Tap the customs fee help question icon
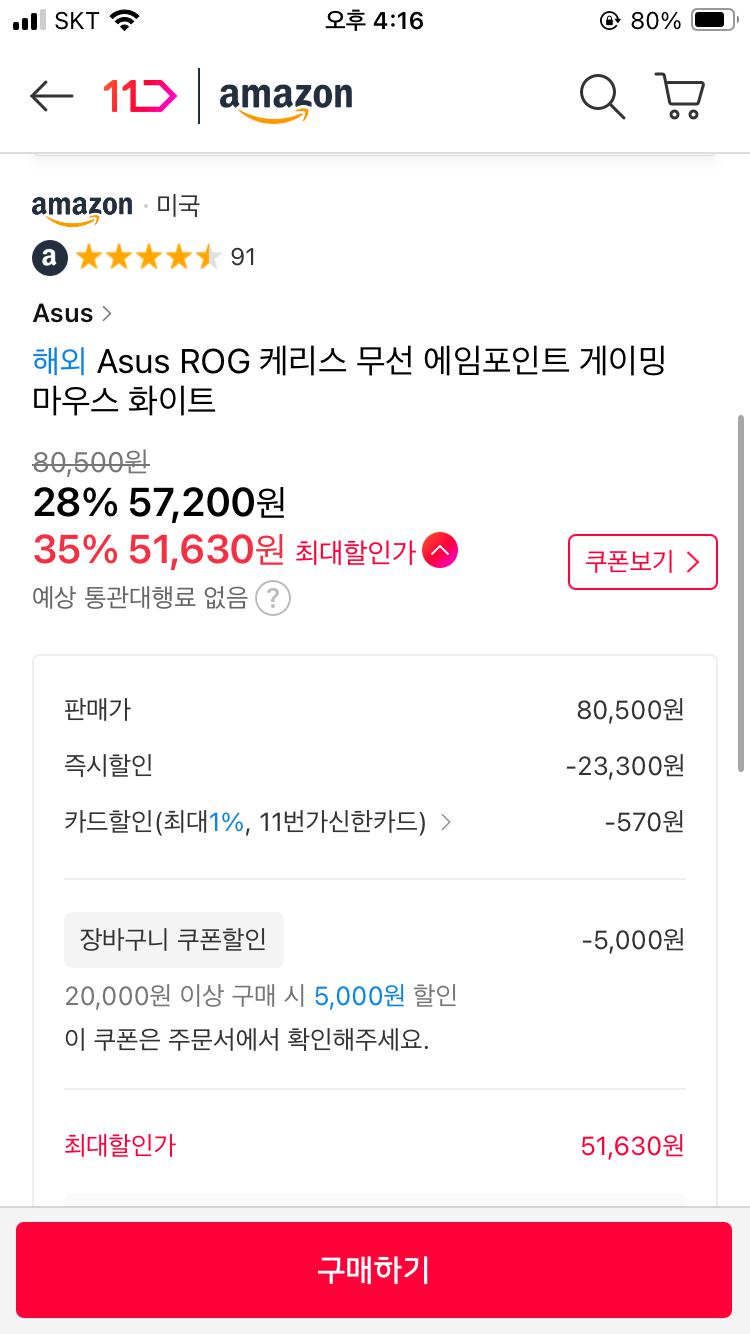750x1334 pixels. (x=273, y=599)
